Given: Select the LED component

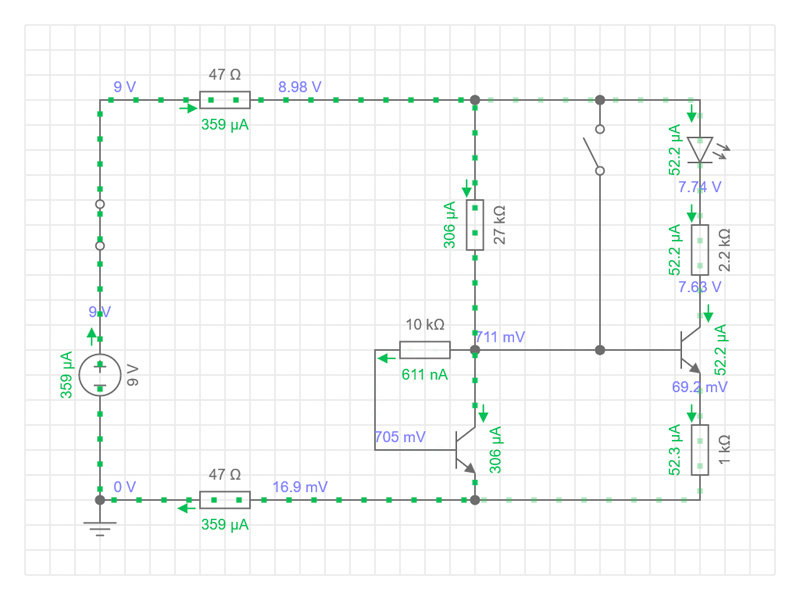Looking at the screenshot, I should (x=700, y=150).
